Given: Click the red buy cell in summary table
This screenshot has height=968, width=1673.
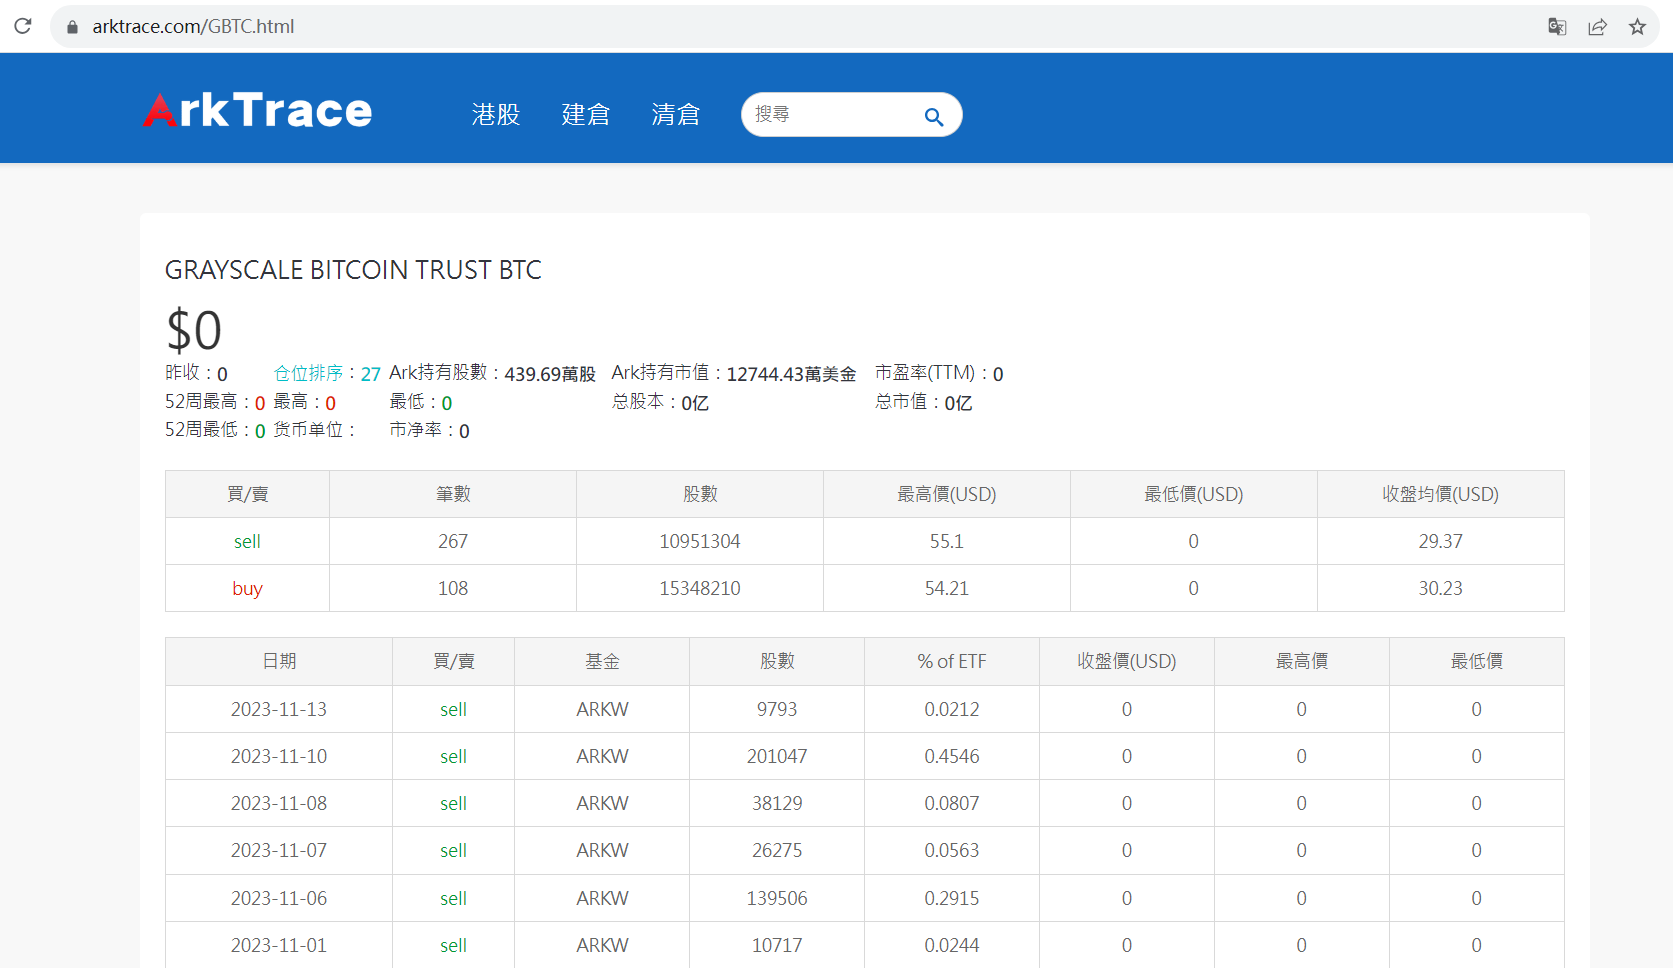Looking at the screenshot, I should (247, 588).
